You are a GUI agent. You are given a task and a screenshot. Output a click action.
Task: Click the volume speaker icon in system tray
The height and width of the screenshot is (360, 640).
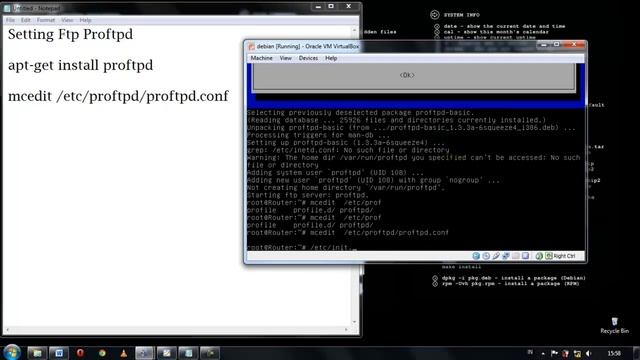(x=588, y=353)
